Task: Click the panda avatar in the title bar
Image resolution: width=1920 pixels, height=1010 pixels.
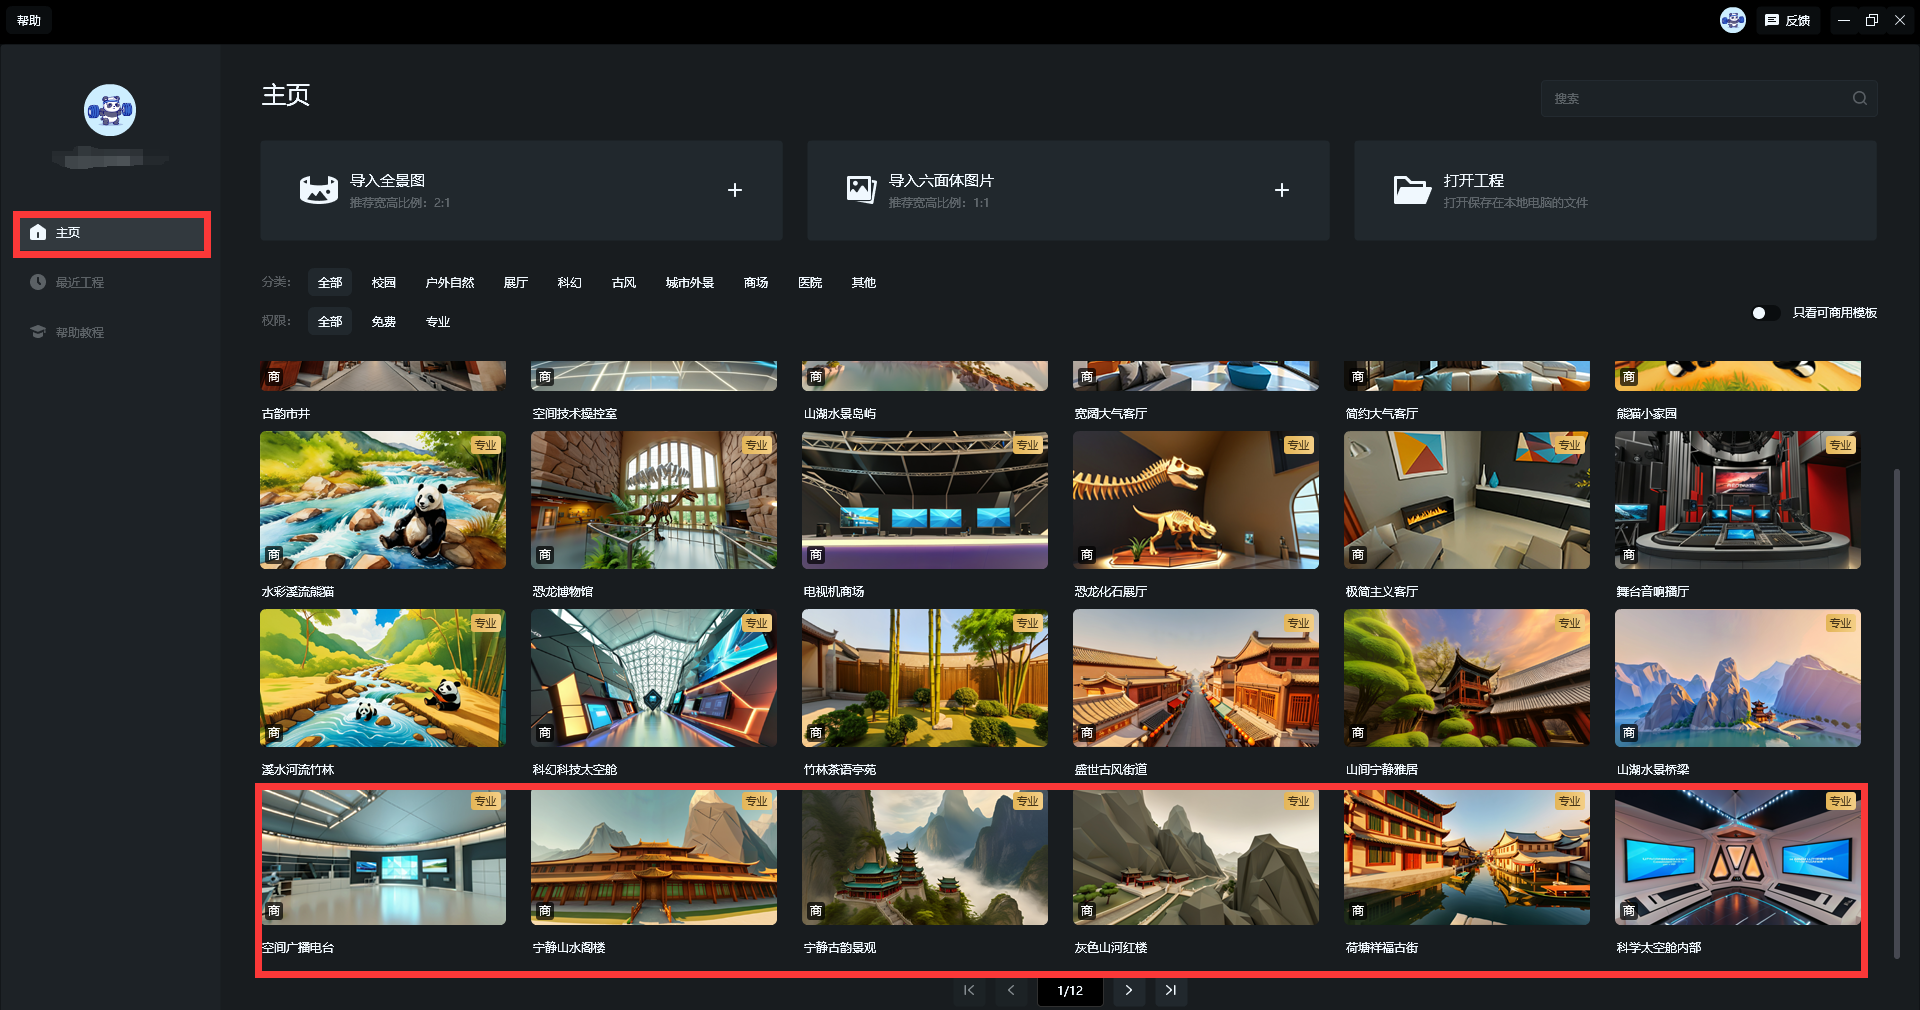Action: (x=1732, y=20)
